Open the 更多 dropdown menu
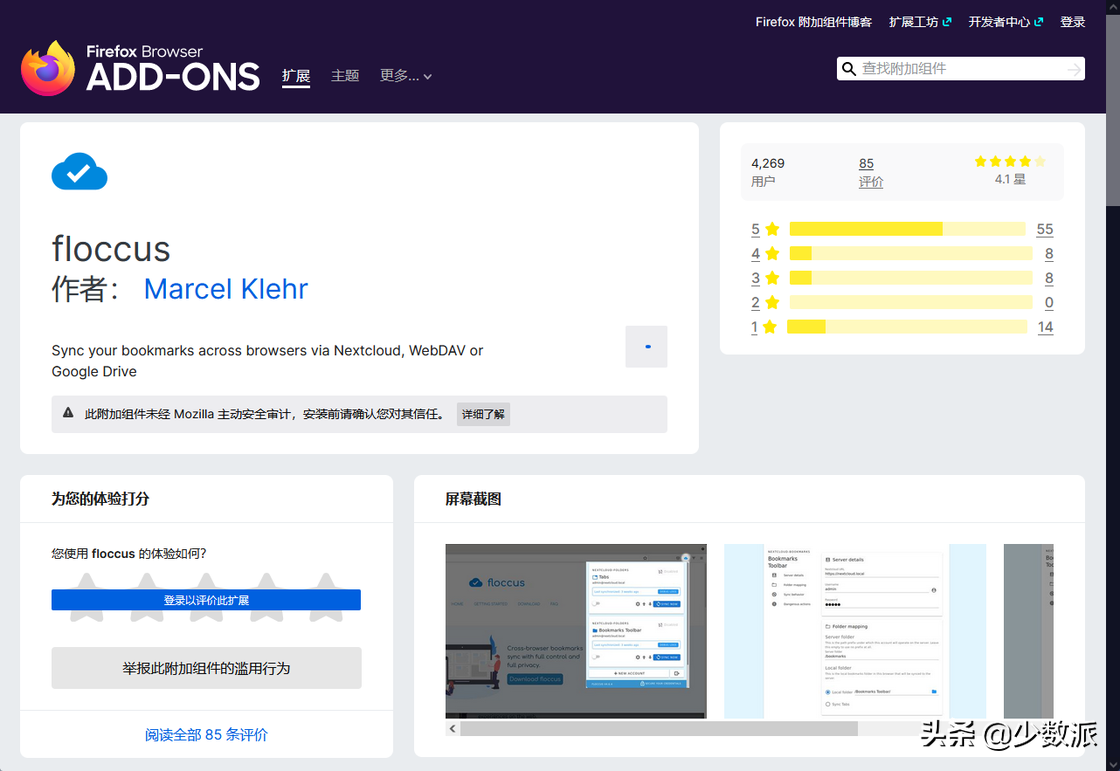1120x771 pixels. tap(406, 76)
